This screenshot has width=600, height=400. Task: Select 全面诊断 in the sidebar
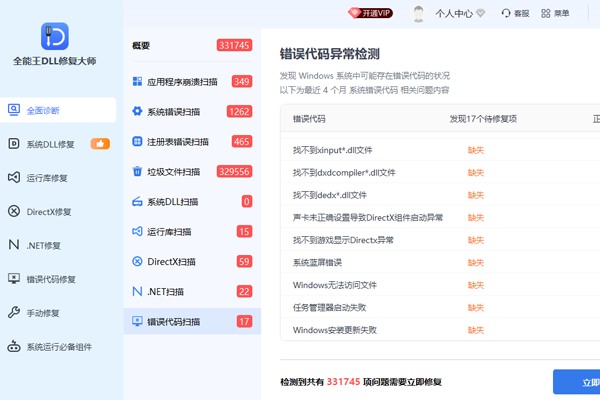point(57,110)
